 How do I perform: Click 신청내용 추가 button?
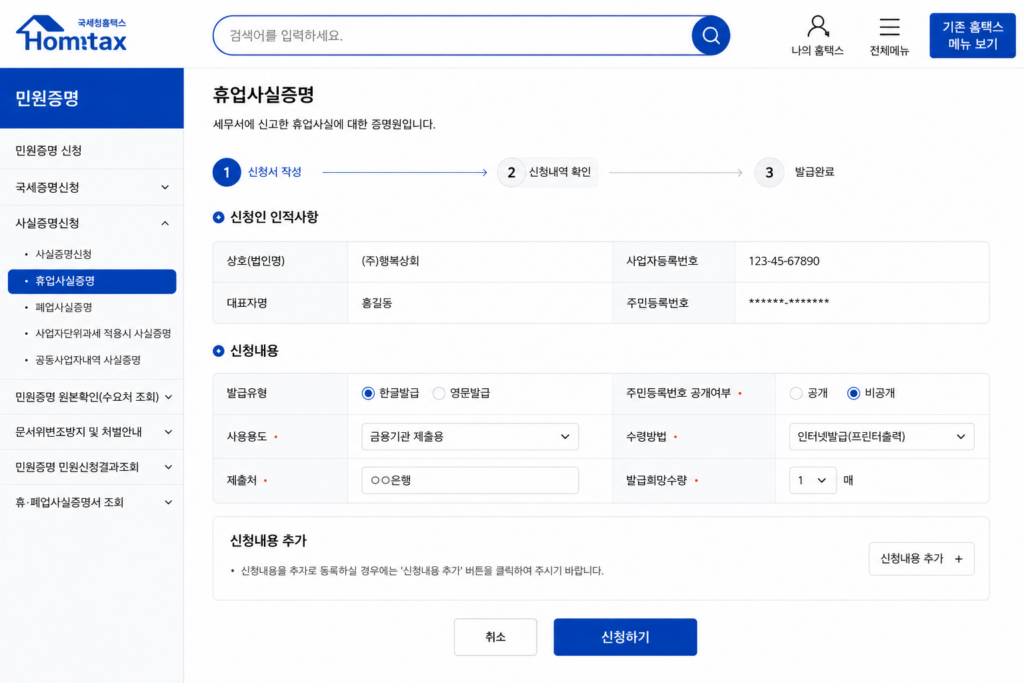921,559
